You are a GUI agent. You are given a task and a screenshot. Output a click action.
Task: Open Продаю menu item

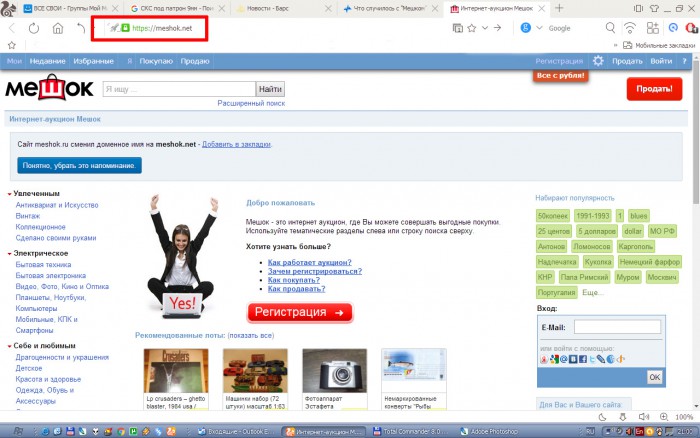(x=195, y=61)
